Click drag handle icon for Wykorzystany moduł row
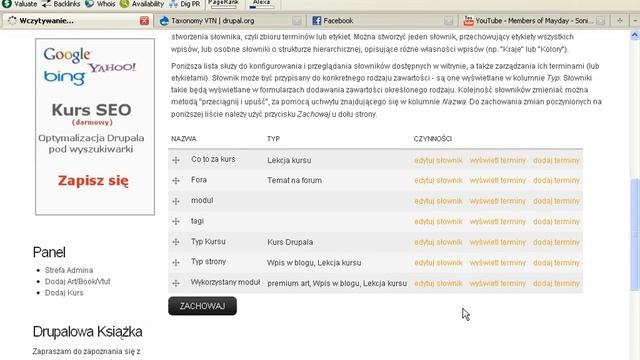Viewport: 640px width, 360px height. pos(176,283)
